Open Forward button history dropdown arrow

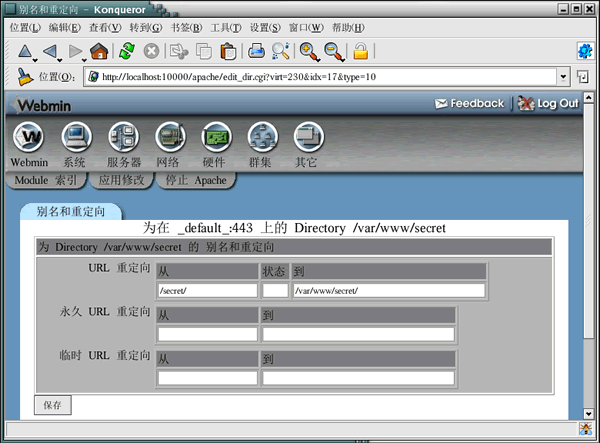click(x=84, y=60)
